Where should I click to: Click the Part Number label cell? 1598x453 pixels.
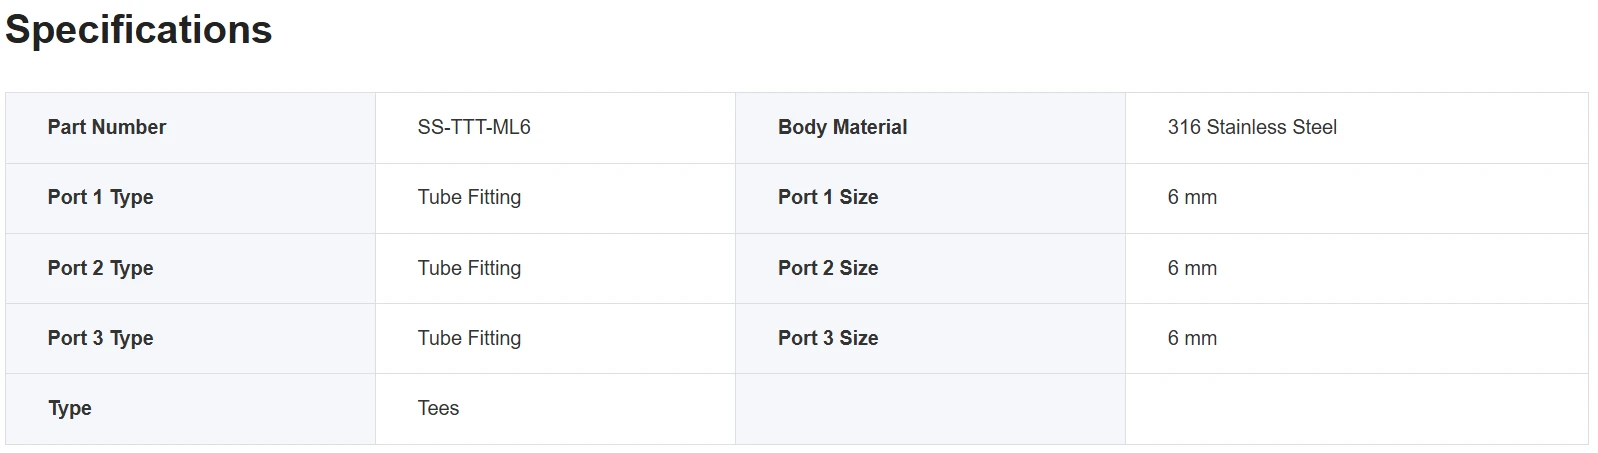(190, 128)
